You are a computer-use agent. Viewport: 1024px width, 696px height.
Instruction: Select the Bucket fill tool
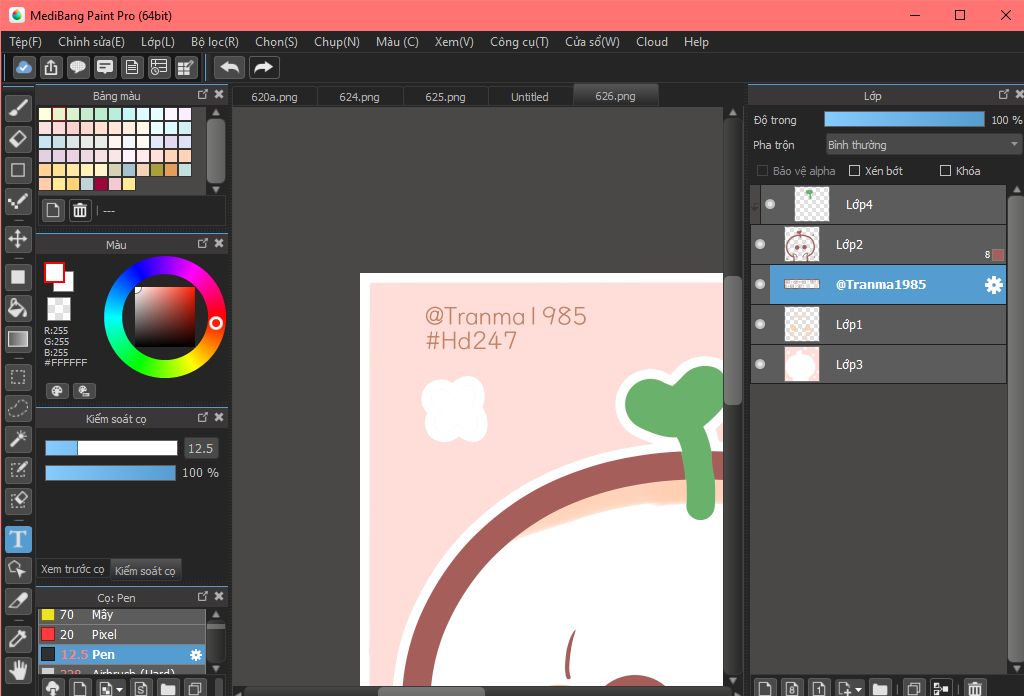18,308
